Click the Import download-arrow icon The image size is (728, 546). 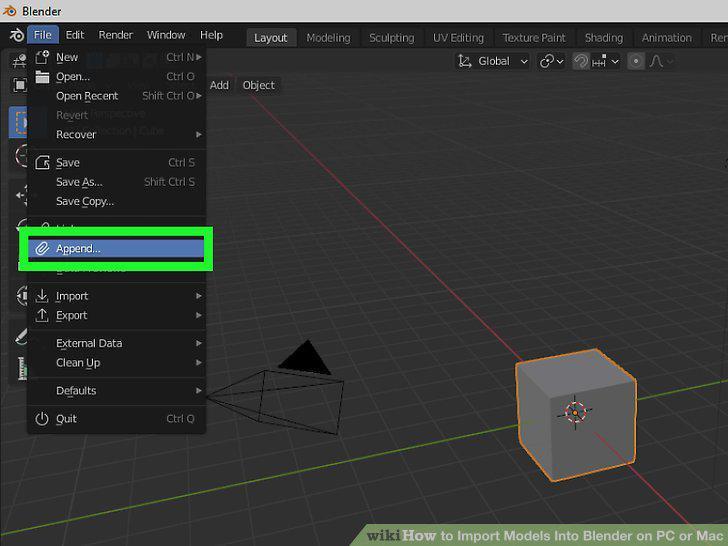42,296
